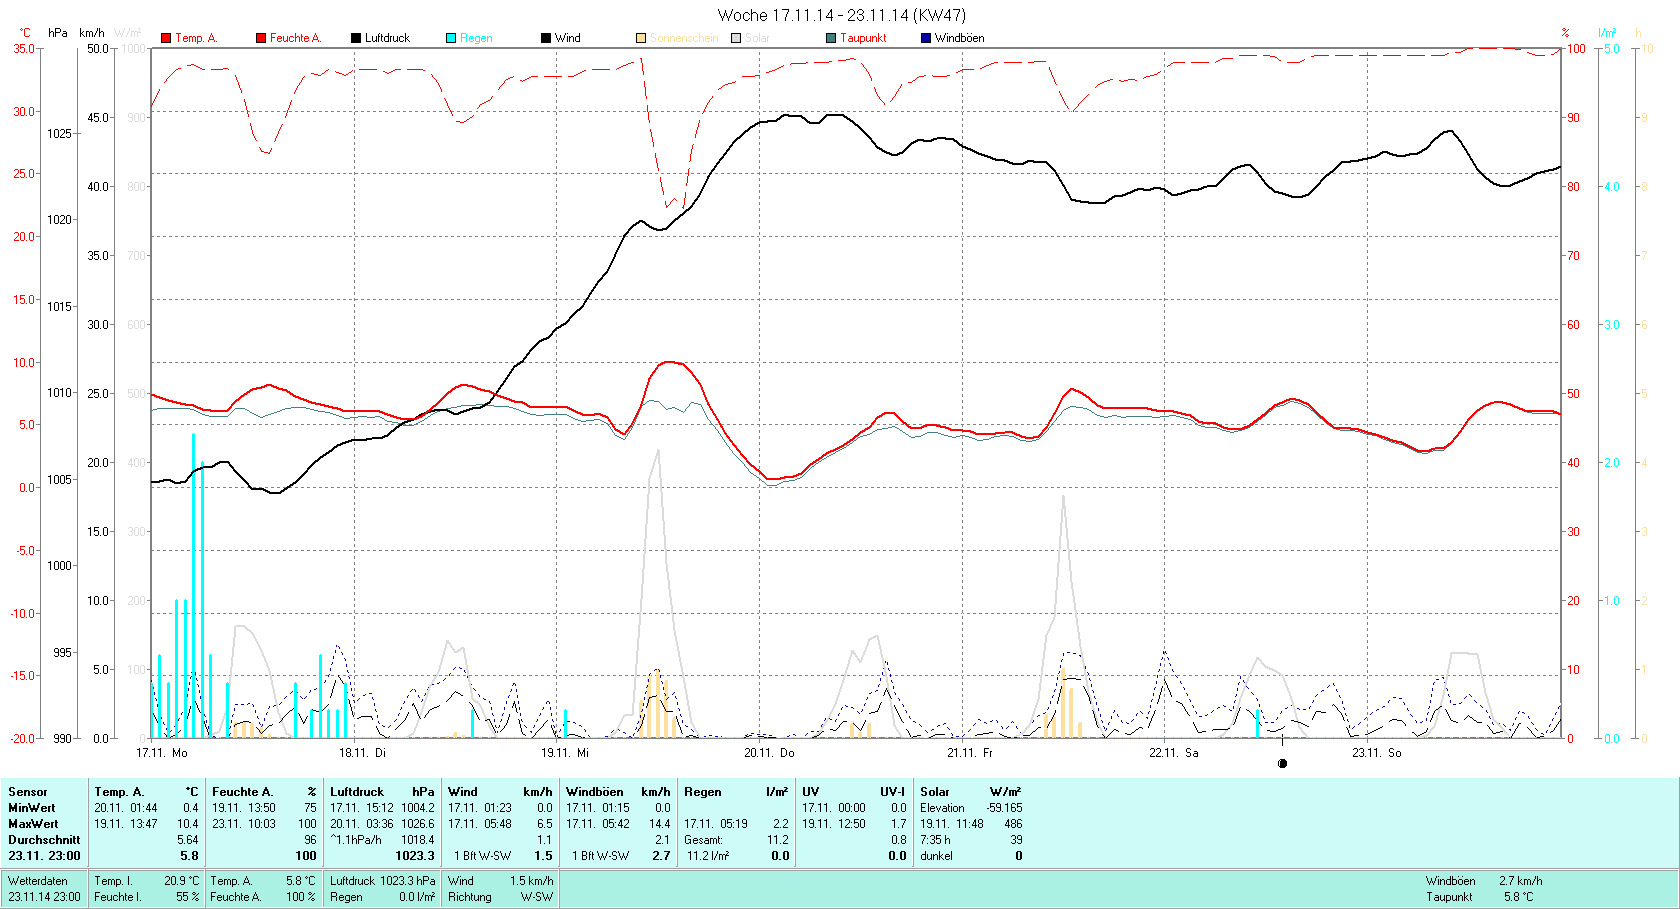Image resolution: width=1680 pixels, height=909 pixels.
Task: Click the '21.11. Fr' date on the time axis
Action: [970, 753]
